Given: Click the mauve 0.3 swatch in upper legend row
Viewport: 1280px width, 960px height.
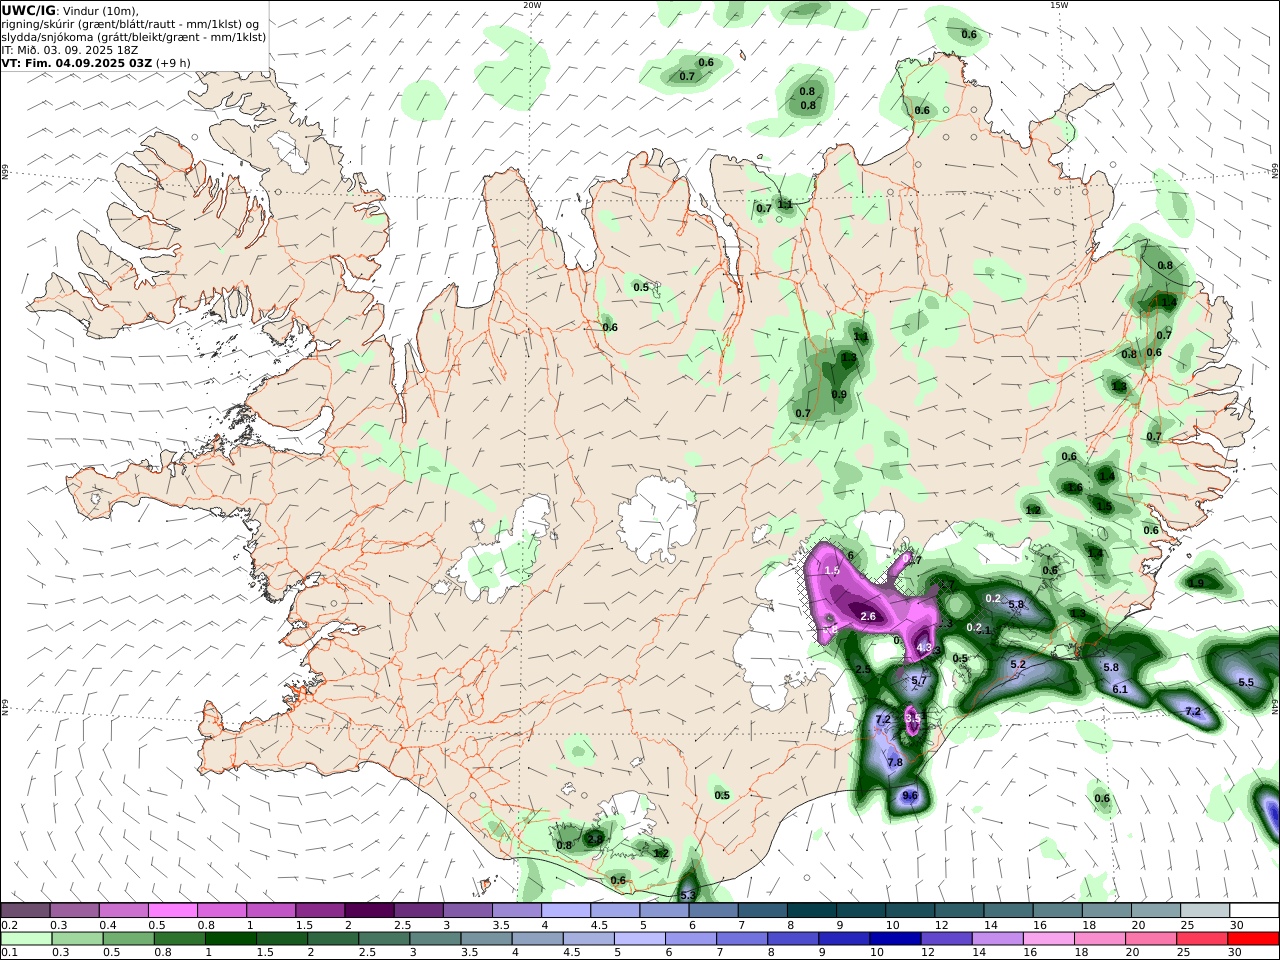Looking at the screenshot, I should coord(74,910).
